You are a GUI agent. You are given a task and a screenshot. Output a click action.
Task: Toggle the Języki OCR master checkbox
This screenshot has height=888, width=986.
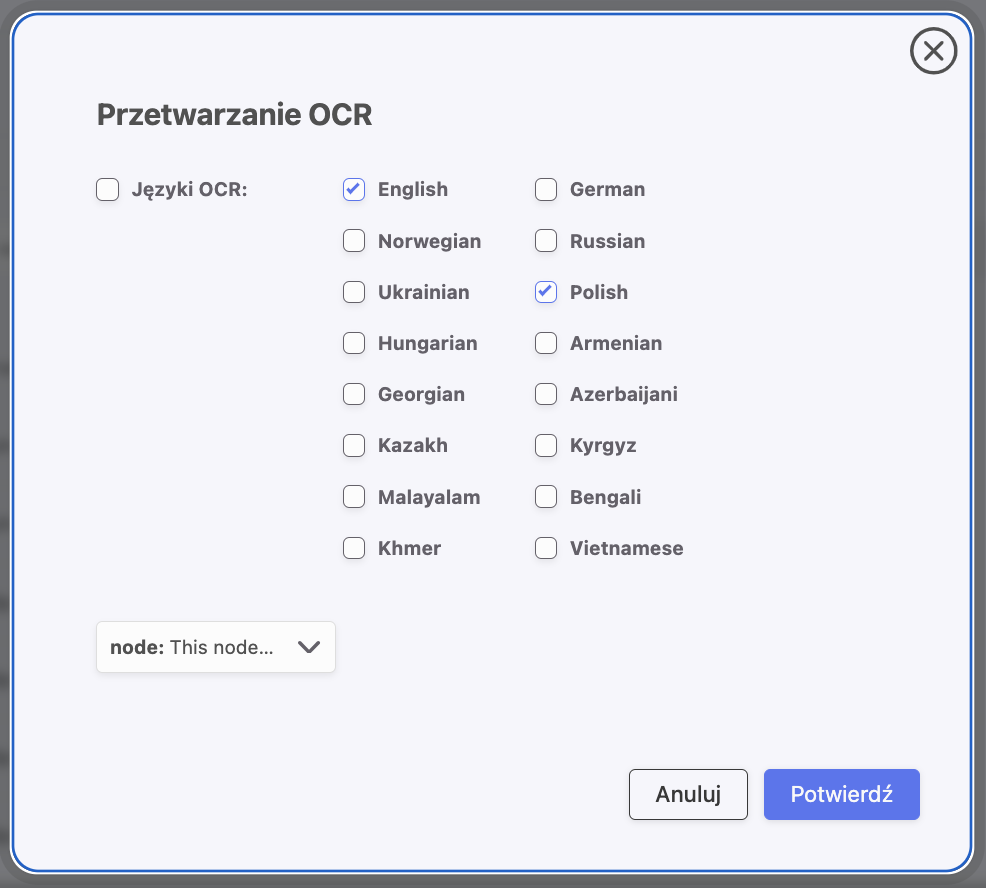coord(107,190)
